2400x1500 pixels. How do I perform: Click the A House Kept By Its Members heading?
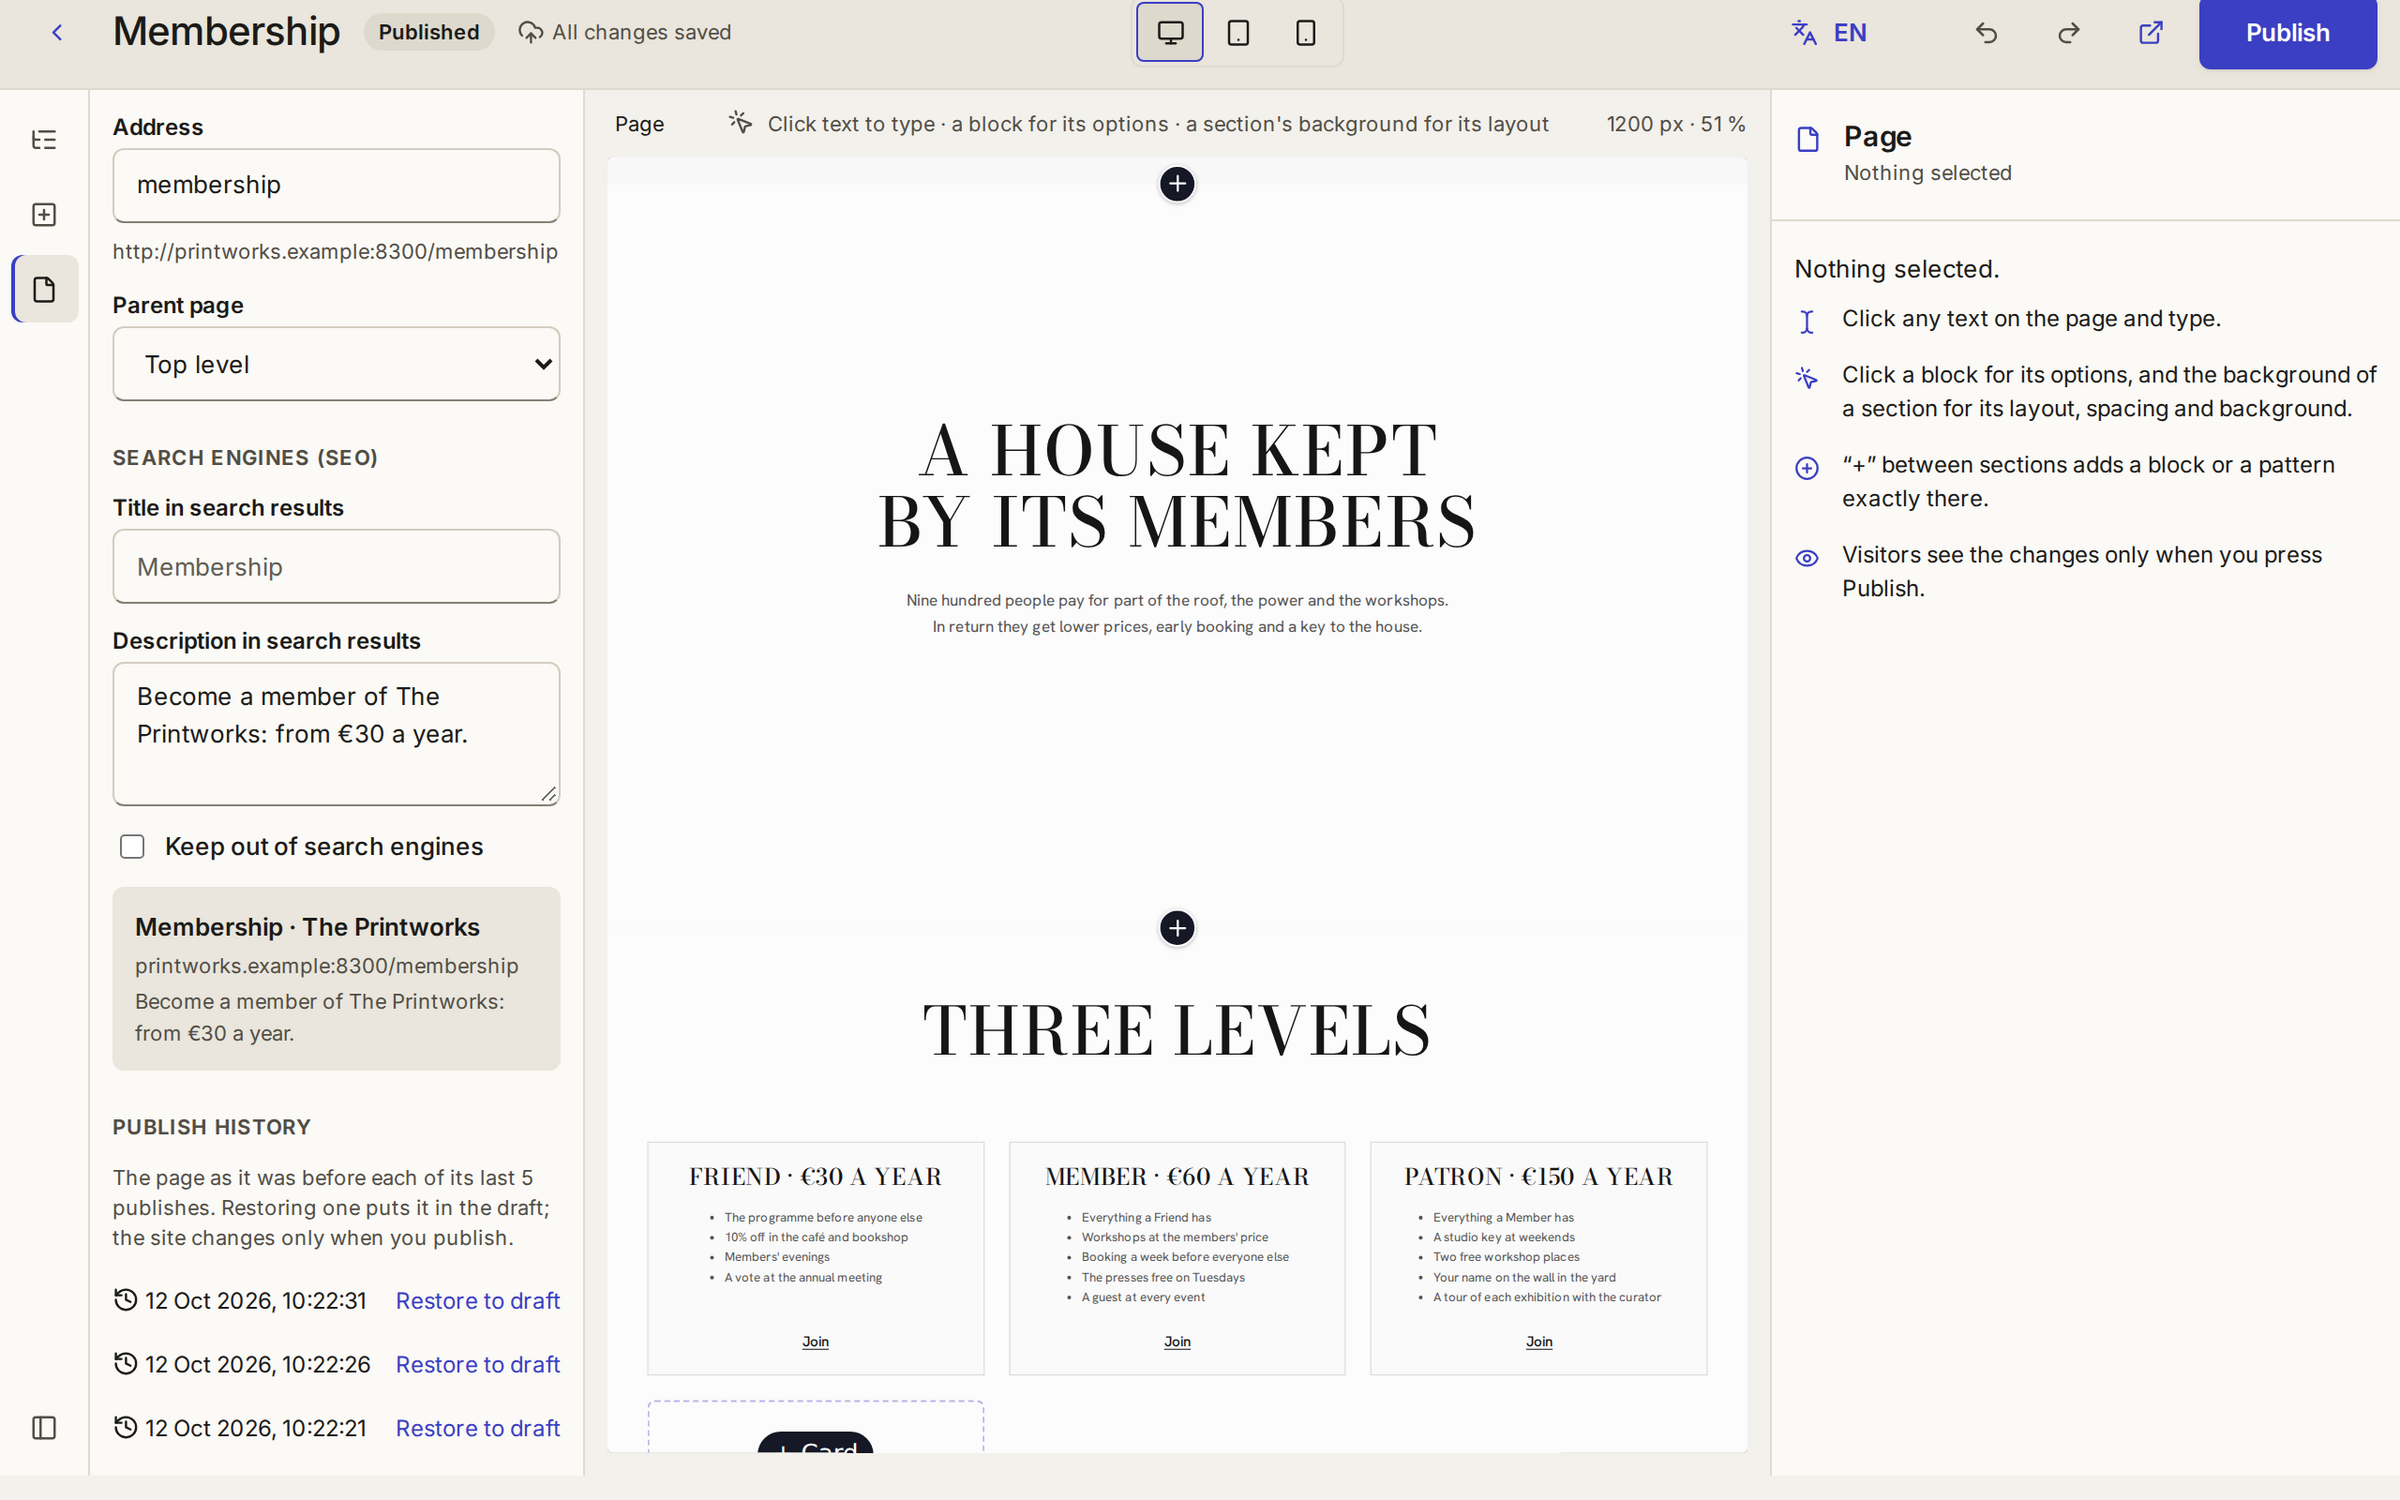[1177, 486]
